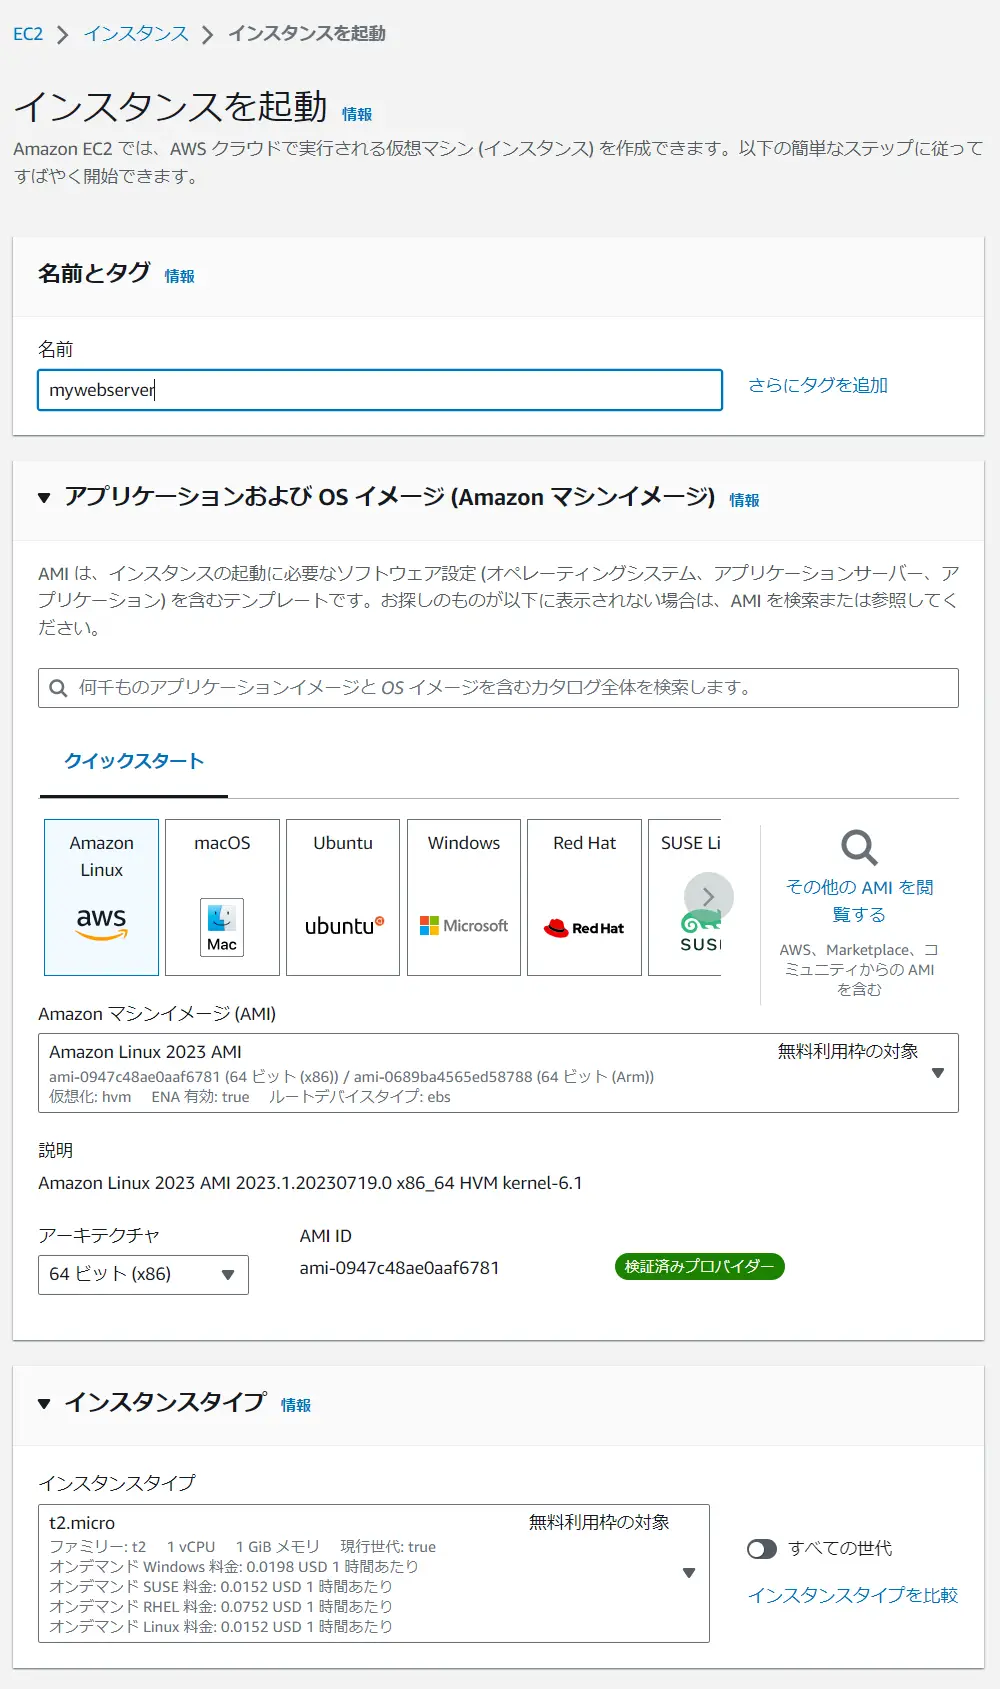This screenshot has height=1689, width=1000.
Task: Click the 名前 input field containing mywebserver
Action: (x=380, y=390)
